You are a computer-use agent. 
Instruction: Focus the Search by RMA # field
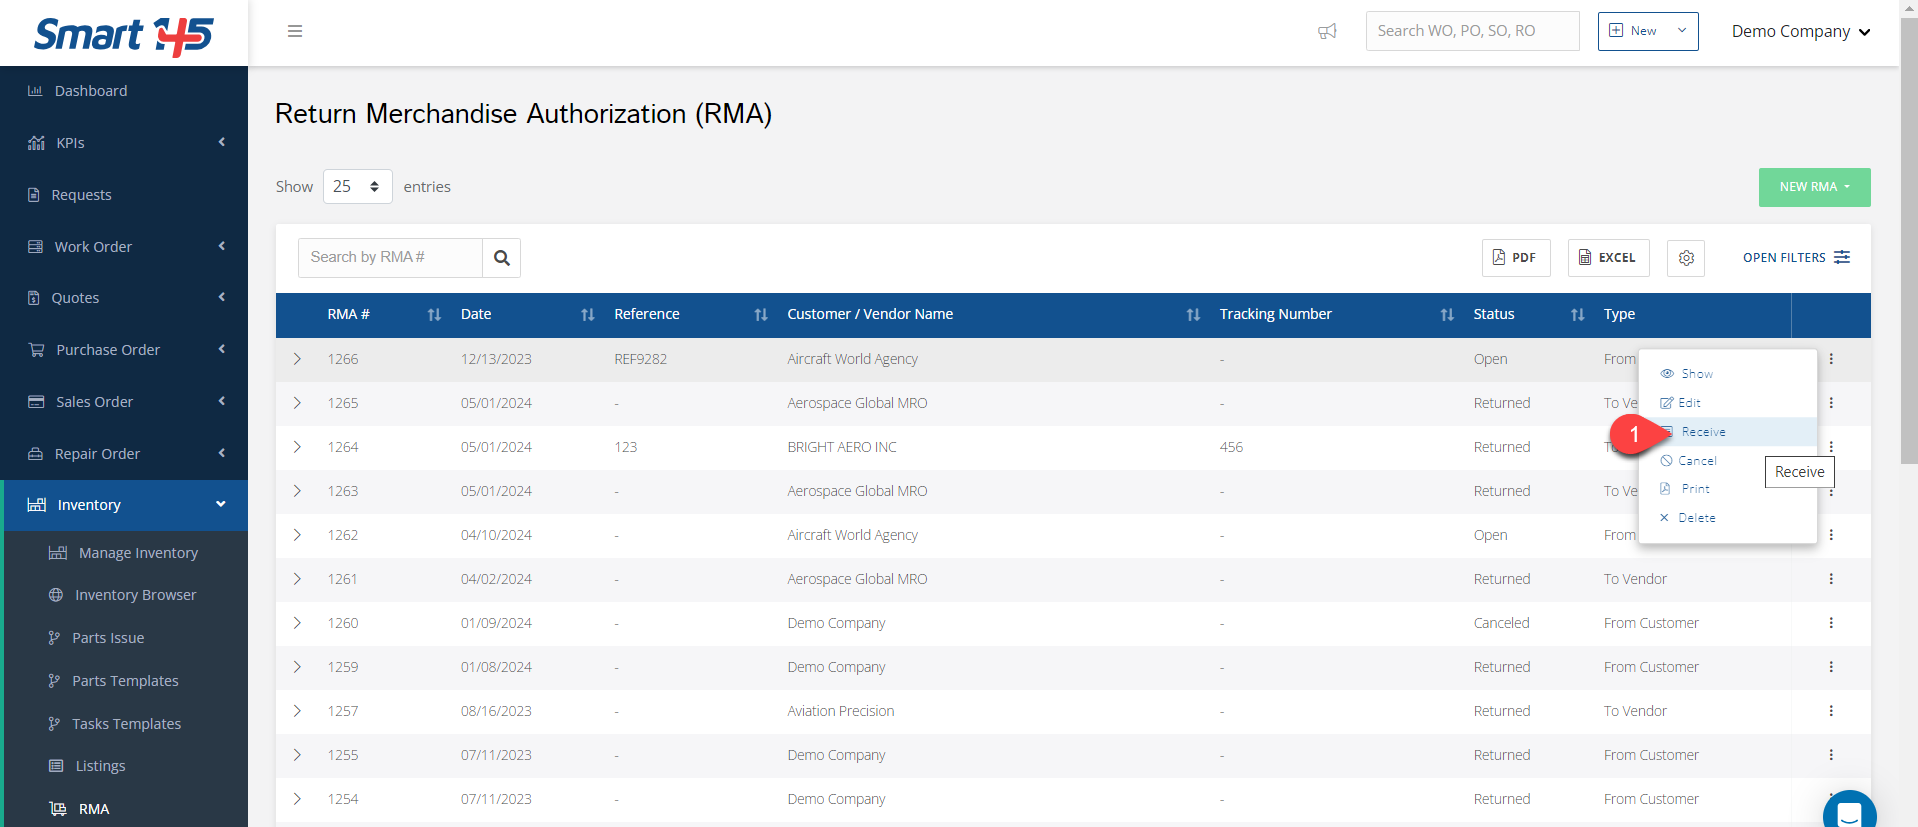(x=390, y=258)
